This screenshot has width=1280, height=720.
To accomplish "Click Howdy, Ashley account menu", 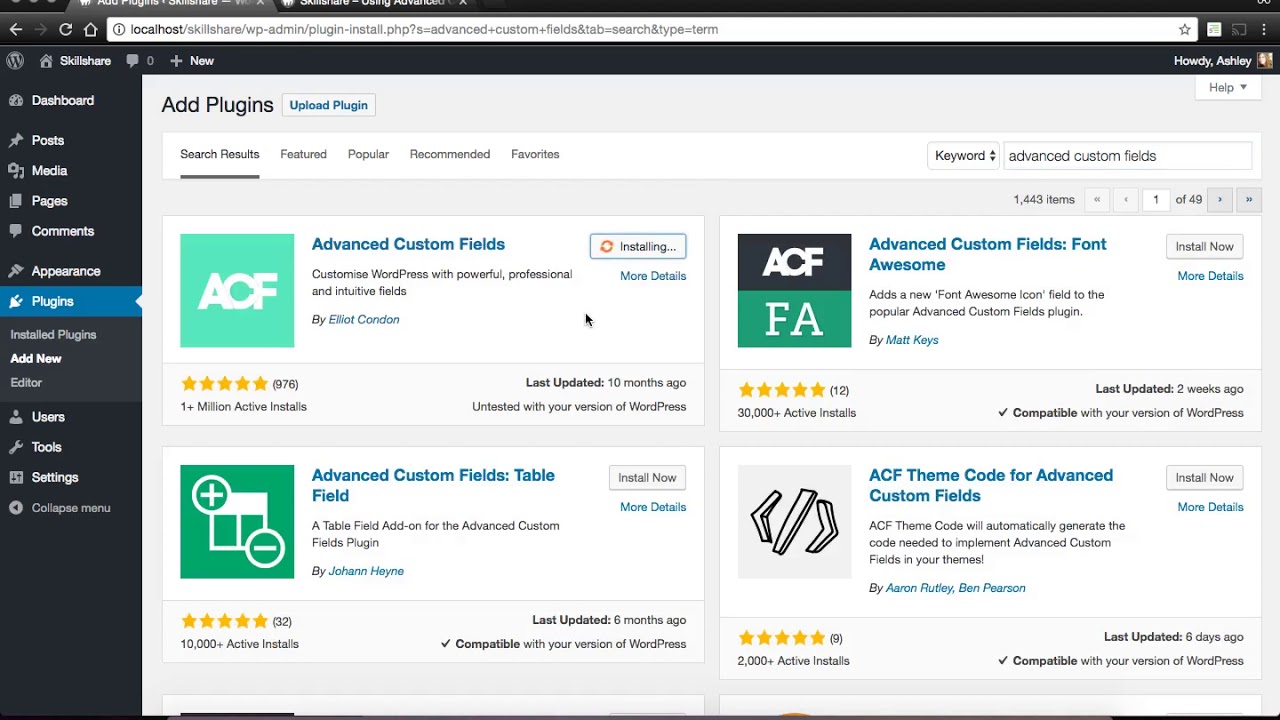I will [x=1212, y=61].
